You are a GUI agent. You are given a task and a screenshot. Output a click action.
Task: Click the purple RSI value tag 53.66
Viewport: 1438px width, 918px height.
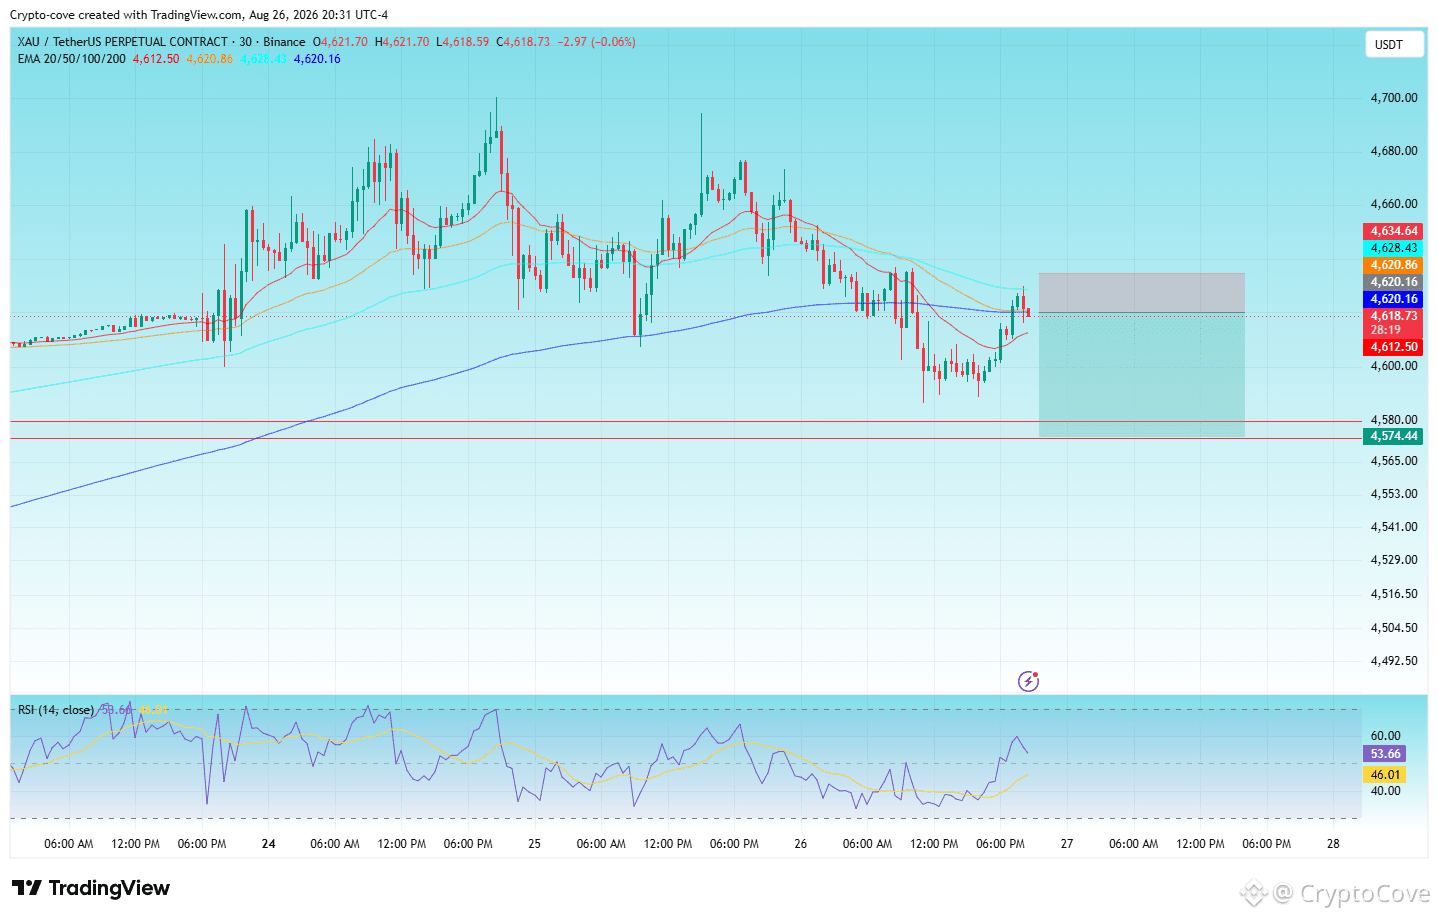tap(1385, 754)
